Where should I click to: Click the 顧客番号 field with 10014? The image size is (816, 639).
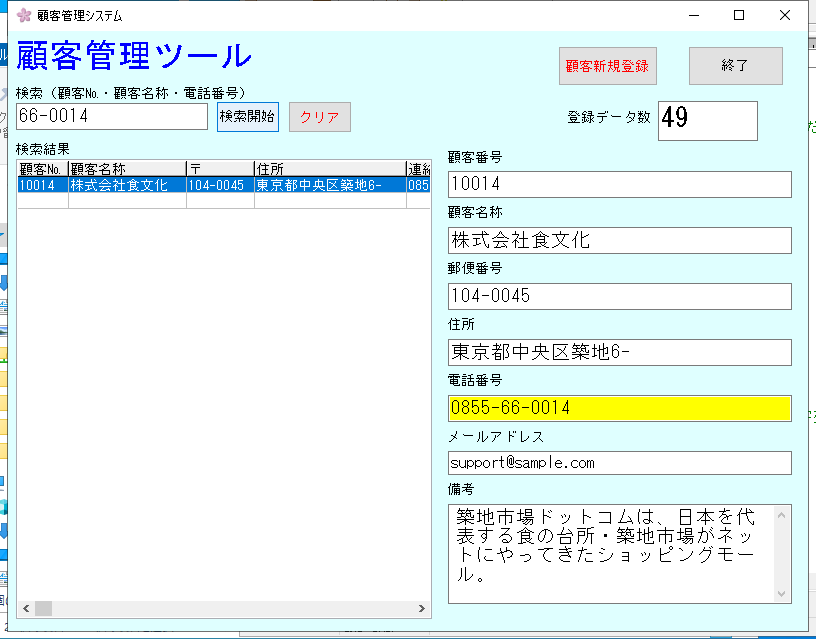619,184
